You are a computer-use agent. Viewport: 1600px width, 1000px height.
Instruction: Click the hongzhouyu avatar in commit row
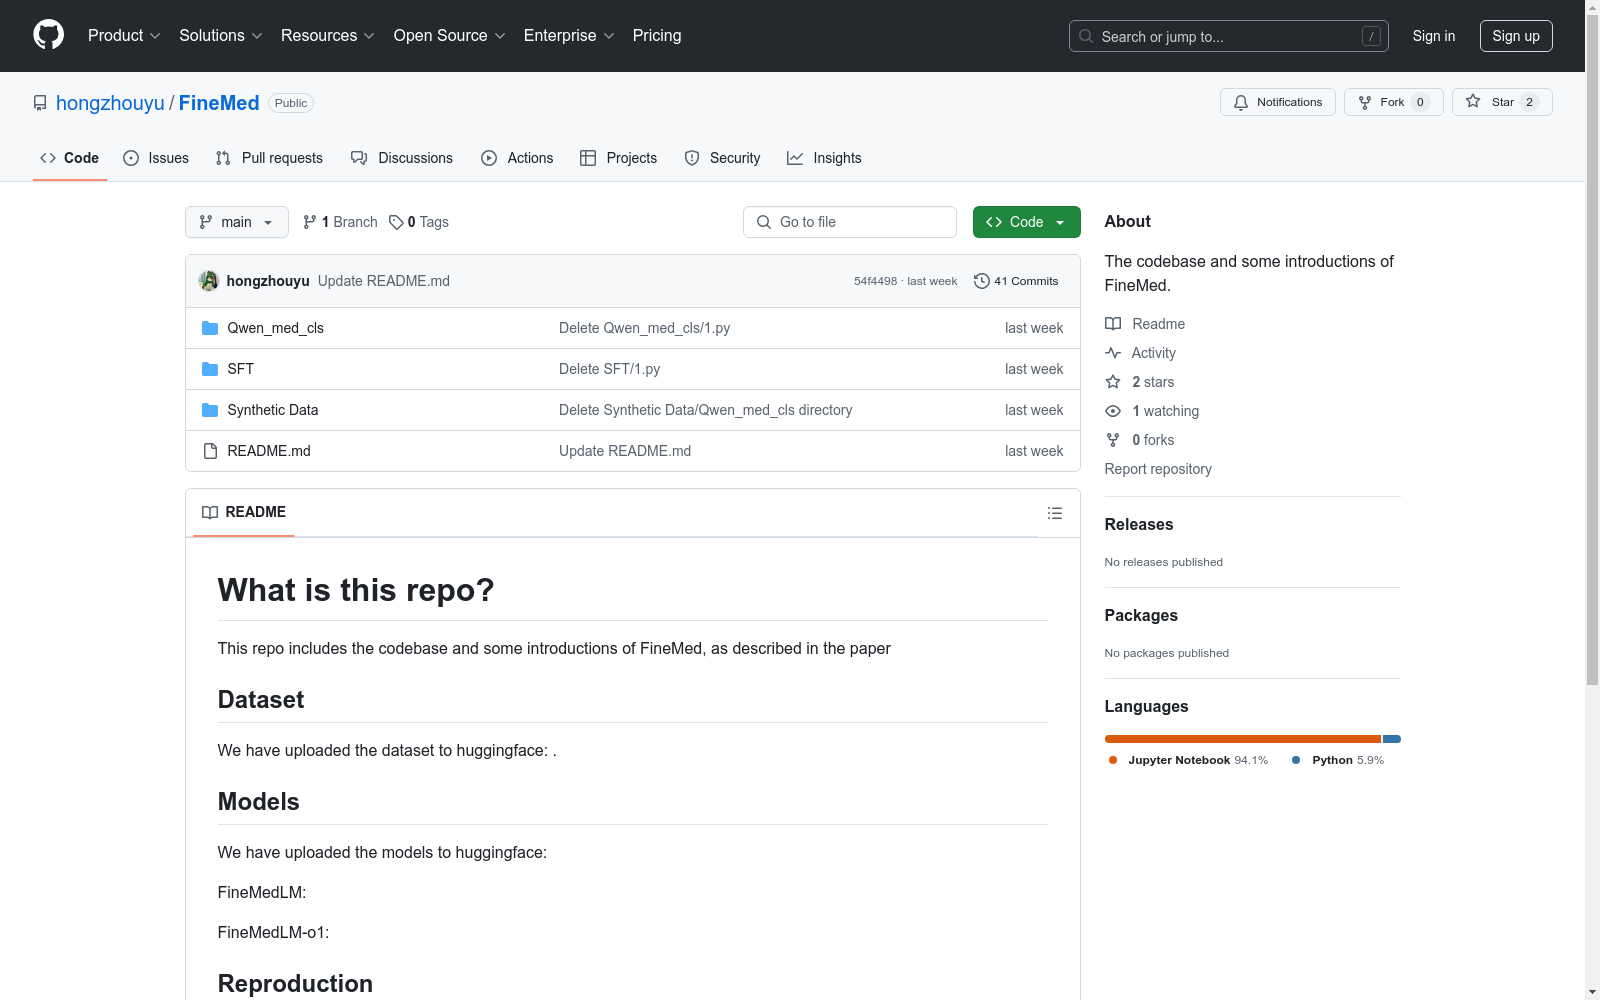tap(209, 281)
